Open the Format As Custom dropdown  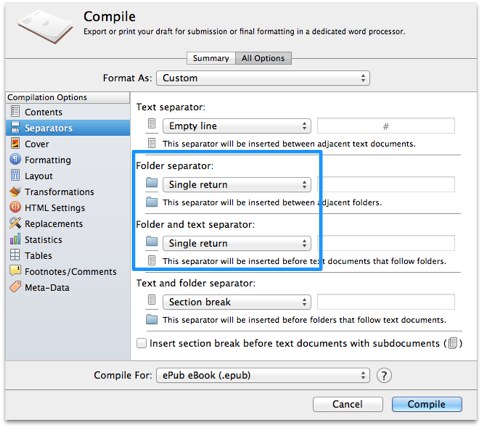[263, 78]
